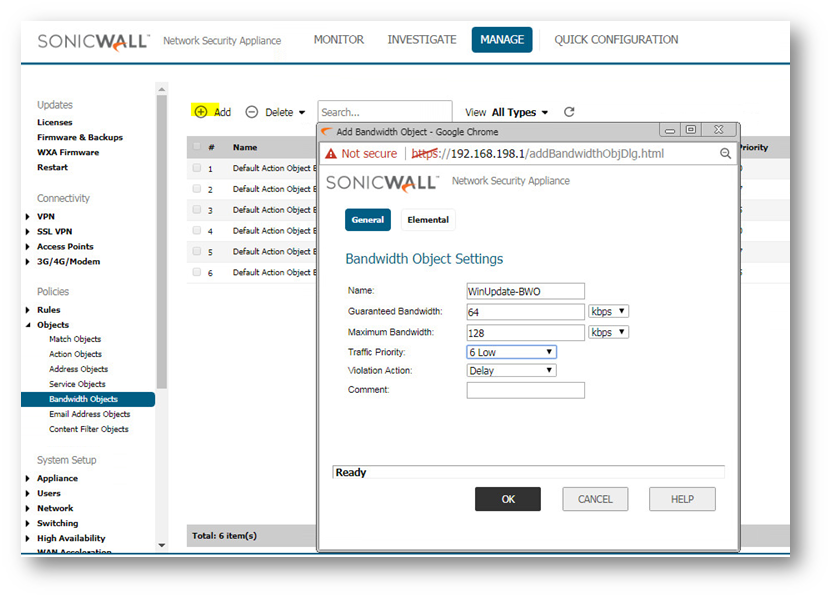Click the zoom magnifier icon in address bar

(x=725, y=154)
